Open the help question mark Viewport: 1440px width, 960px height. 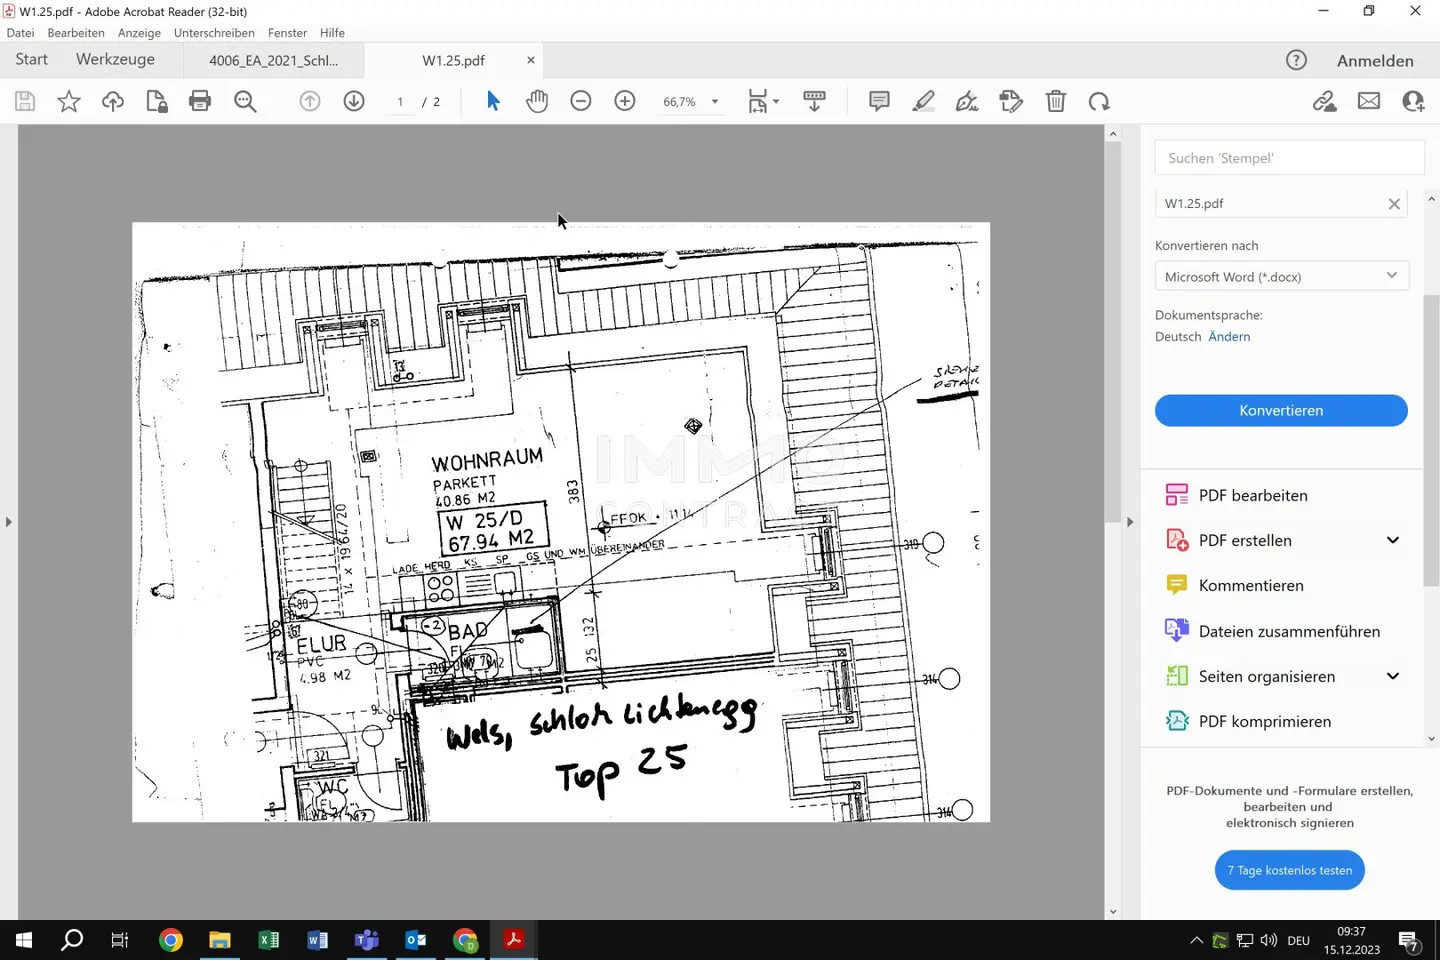pyautogui.click(x=1296, y=60)
